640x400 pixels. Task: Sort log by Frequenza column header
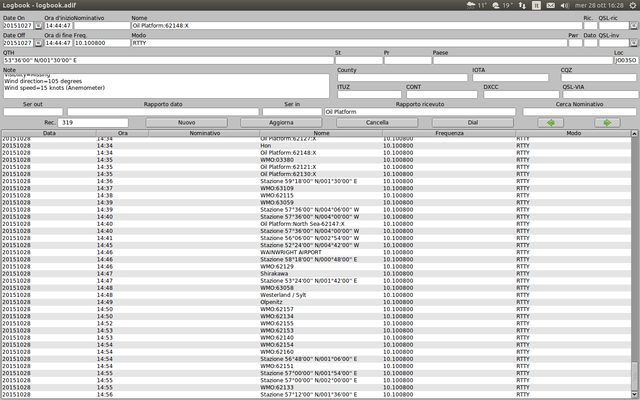[449, 133]
